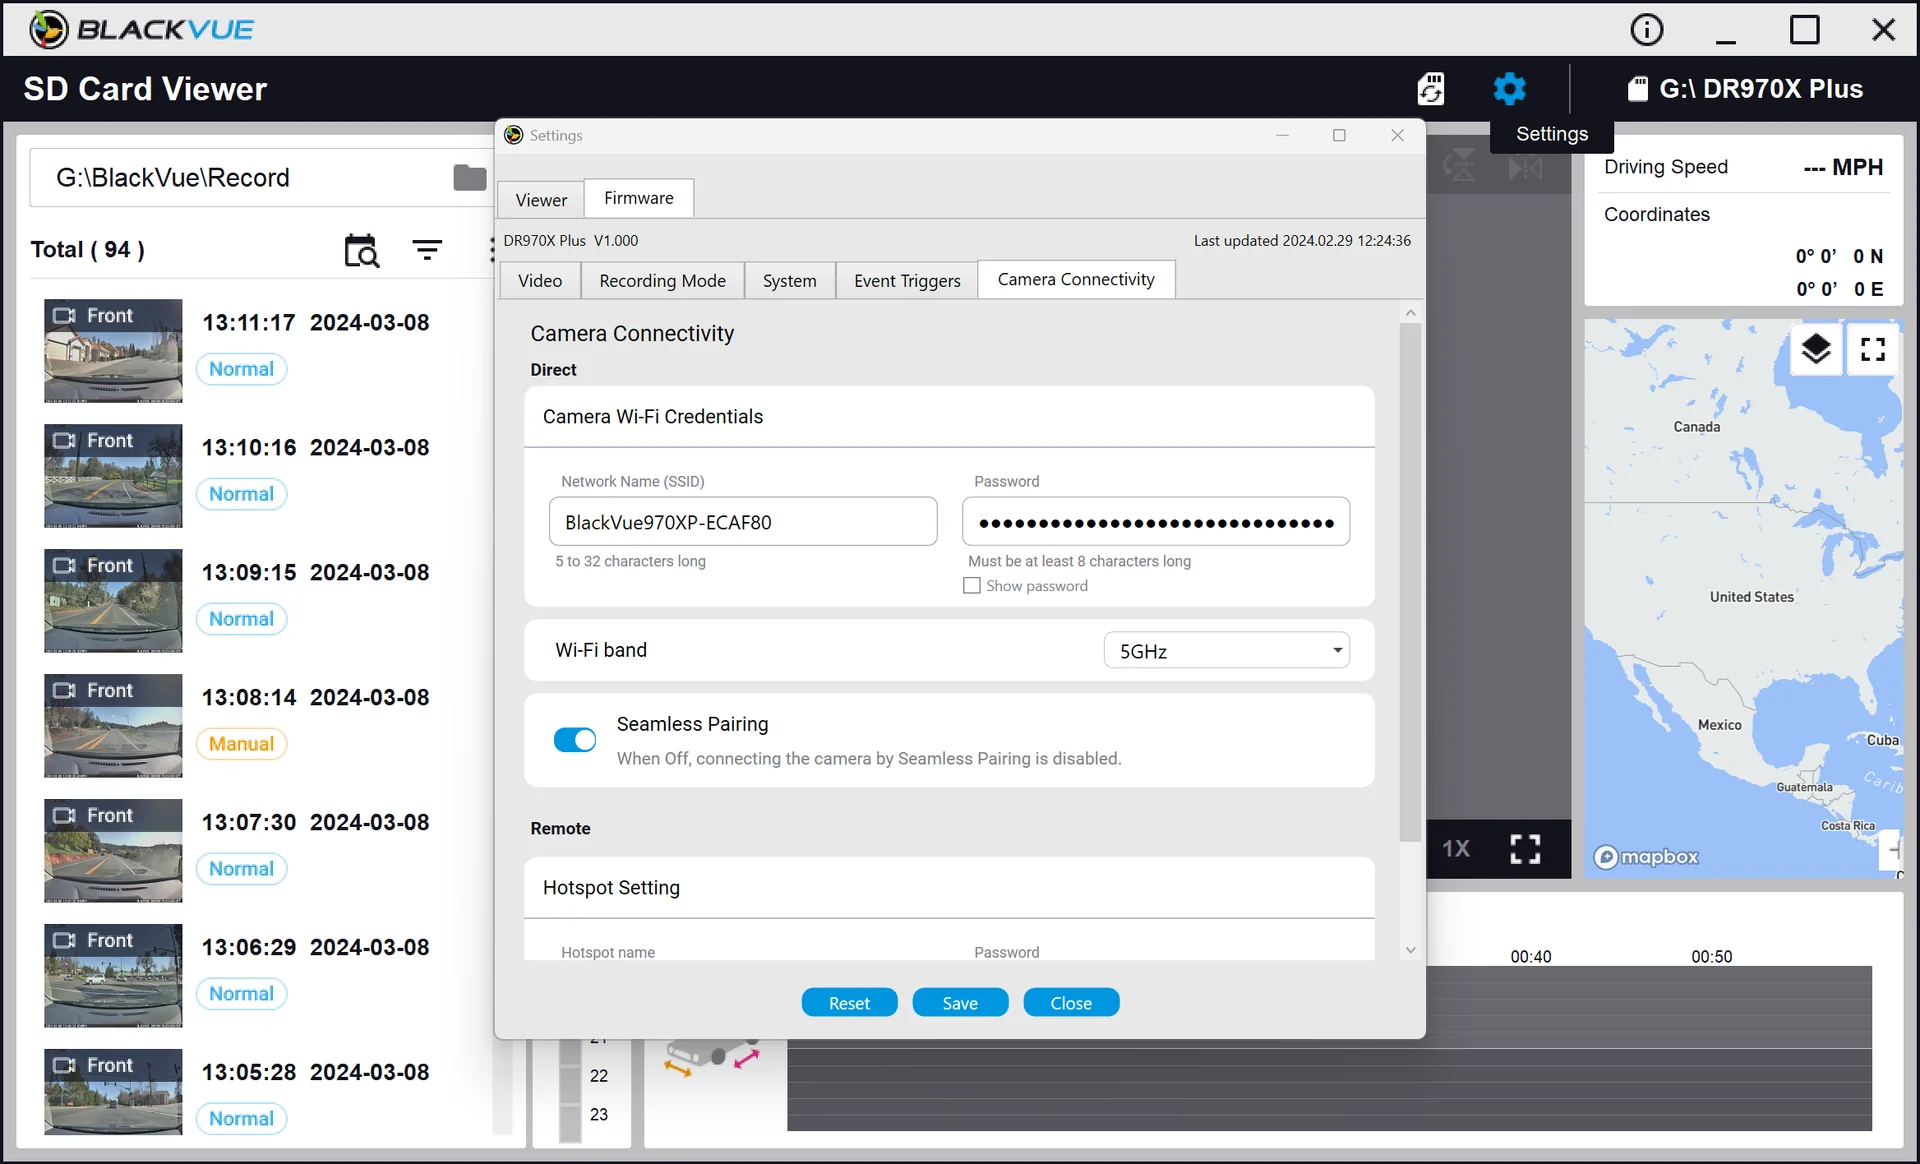Click the Save button
This screenshot has height=1164, width=1920.
click(x=960, y=1003)
